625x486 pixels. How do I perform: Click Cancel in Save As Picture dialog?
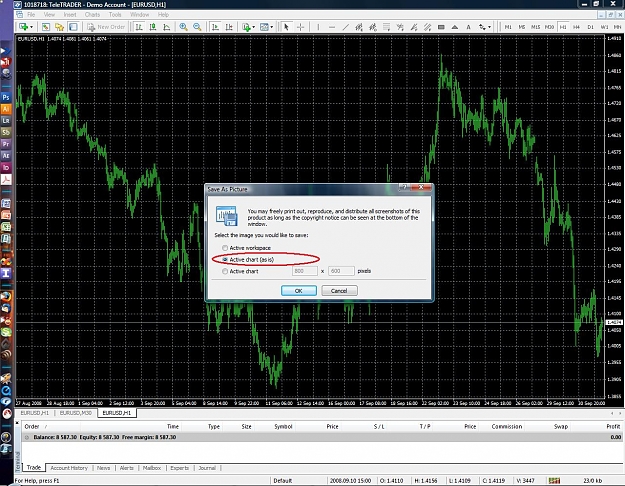[x=339, y=291]
